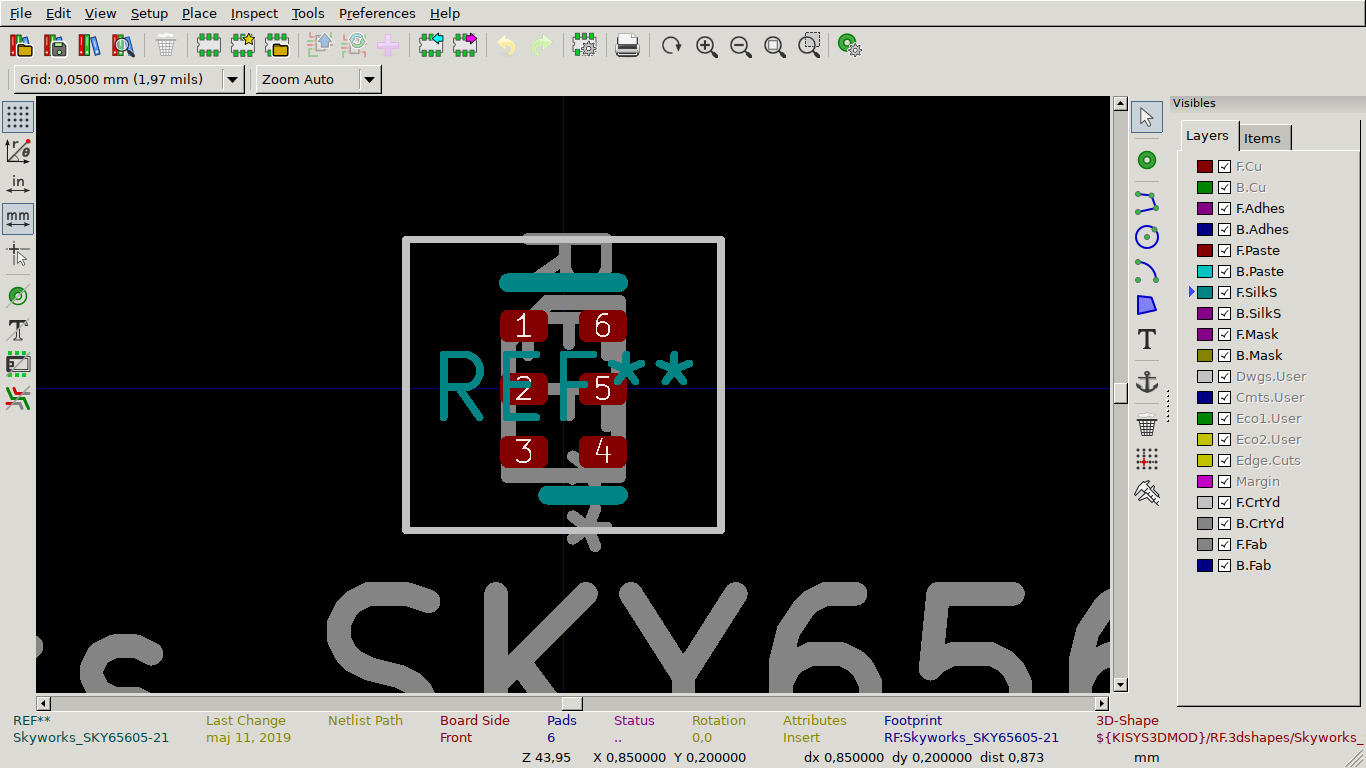This screenshot has width=1366, height=768.
Task: Activate zoom to selection tool
Action: 809,45
